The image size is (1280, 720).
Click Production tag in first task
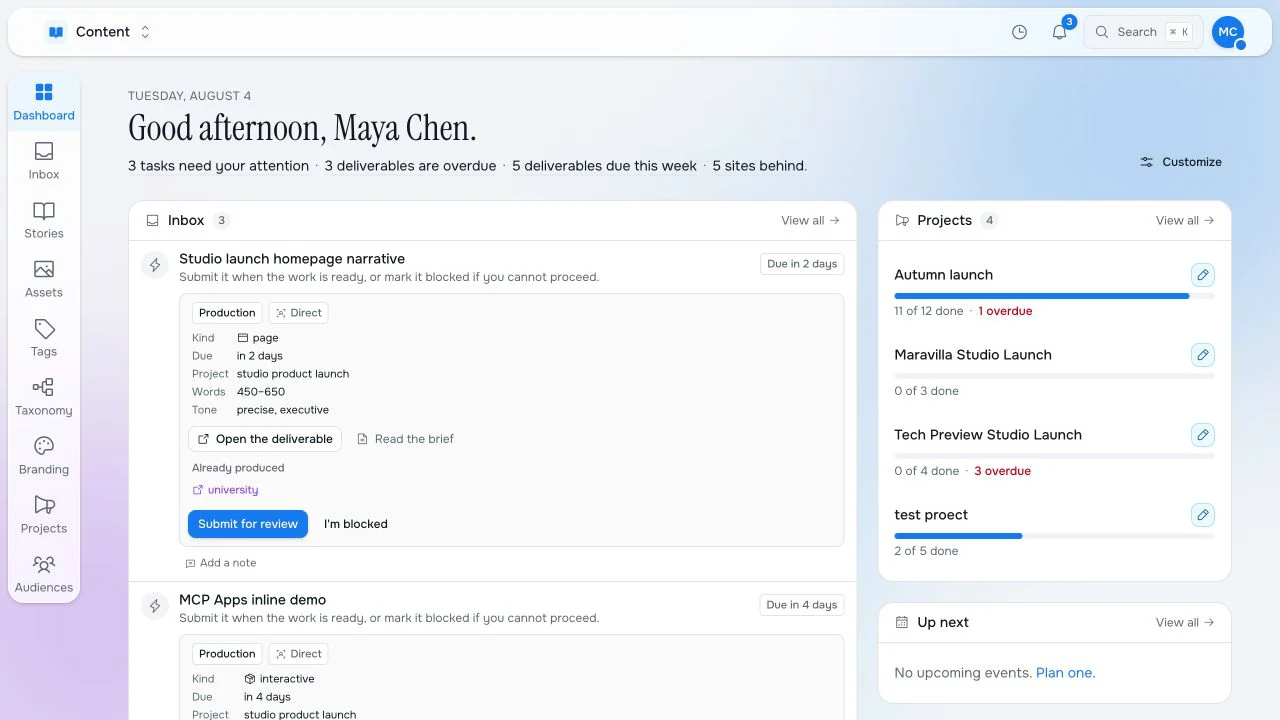227,313
